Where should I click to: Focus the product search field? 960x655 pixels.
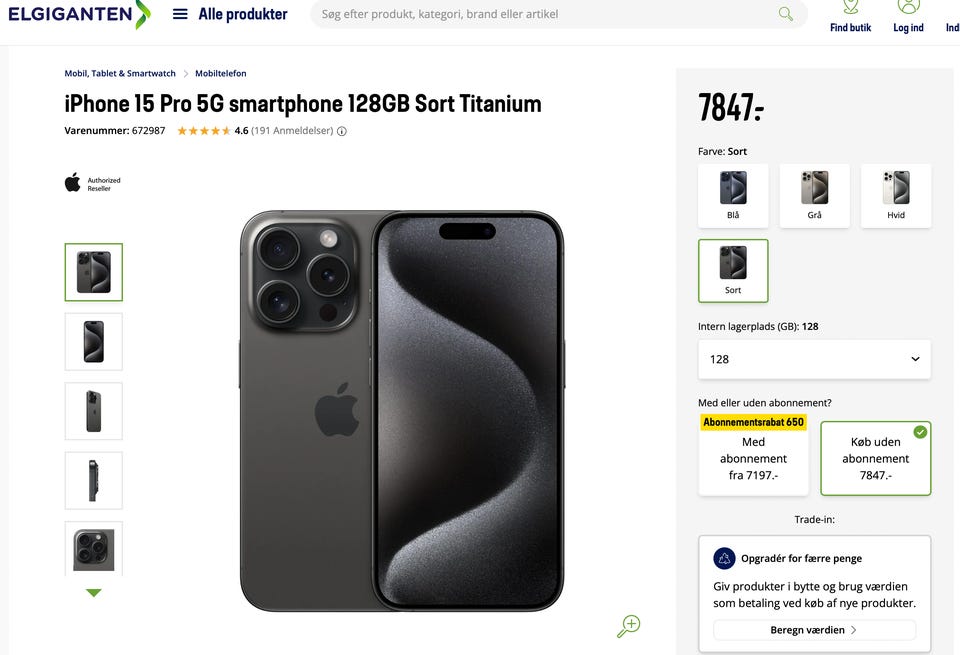545,13
